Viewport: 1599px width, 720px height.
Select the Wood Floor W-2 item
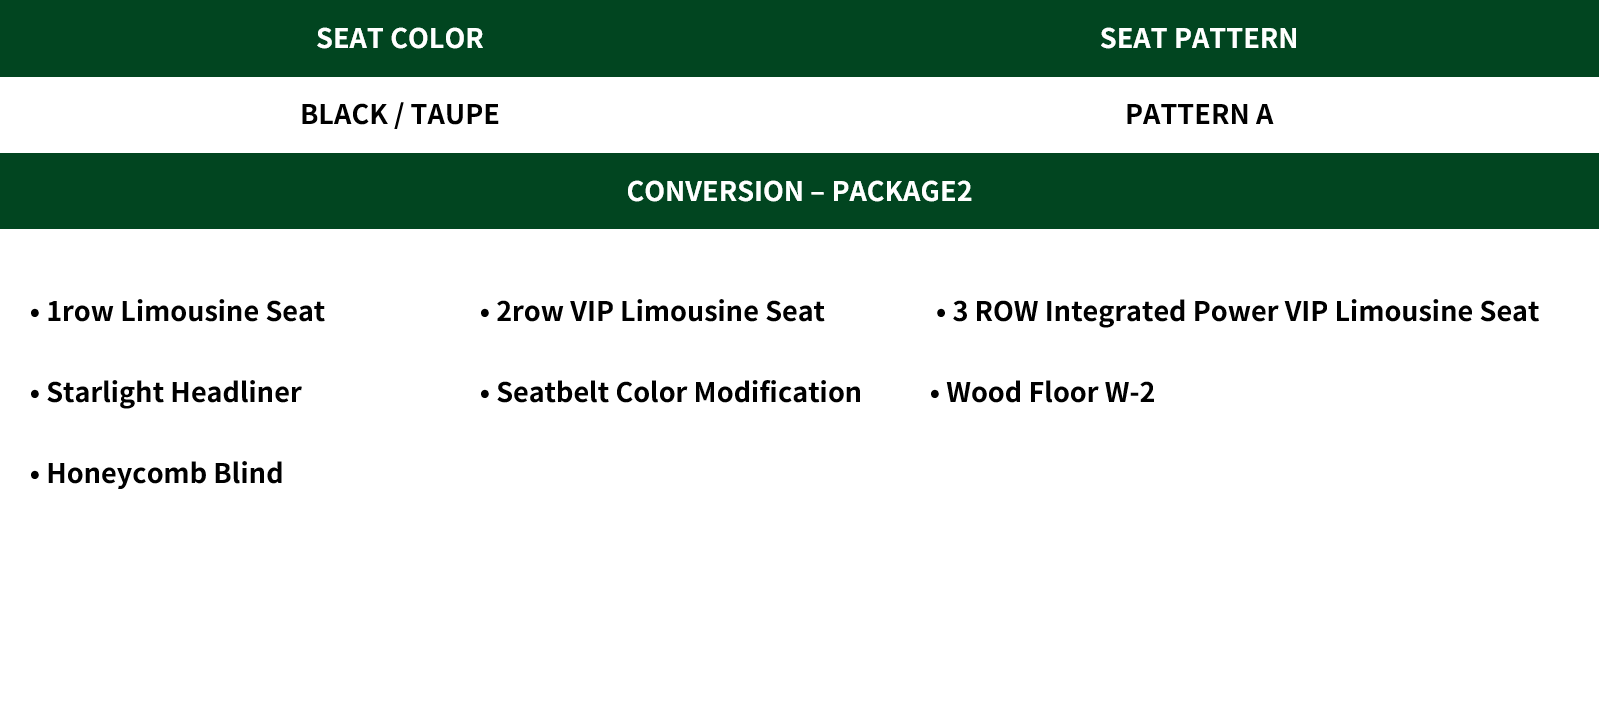(1050, 392)
